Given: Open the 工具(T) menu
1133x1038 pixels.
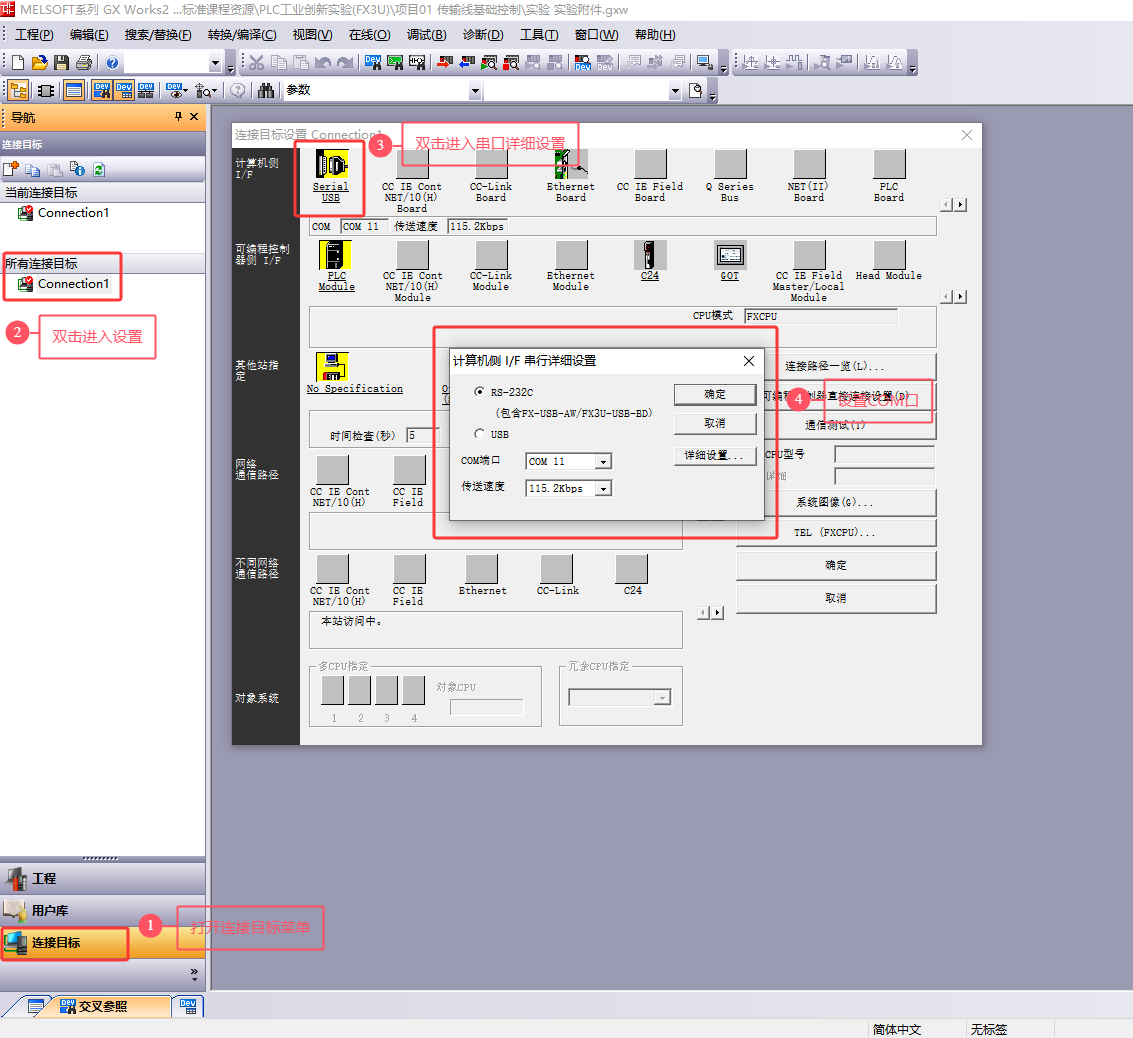Looking at the screenshot, I should coord(539,35).
